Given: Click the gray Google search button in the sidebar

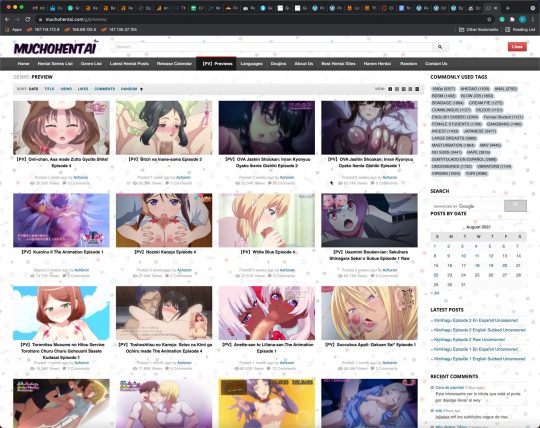Looking at the screenshot, I should point(515,206).
